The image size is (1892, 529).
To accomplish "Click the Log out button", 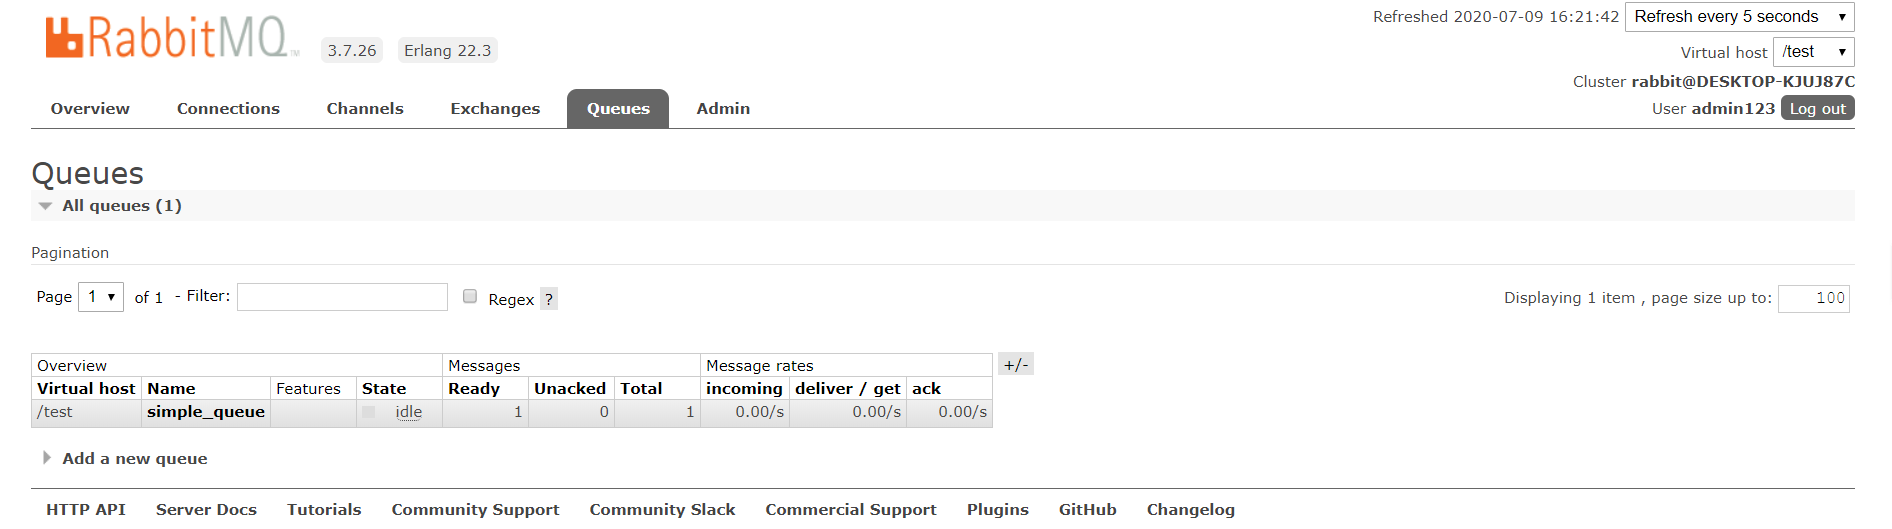I will 1817,109.
